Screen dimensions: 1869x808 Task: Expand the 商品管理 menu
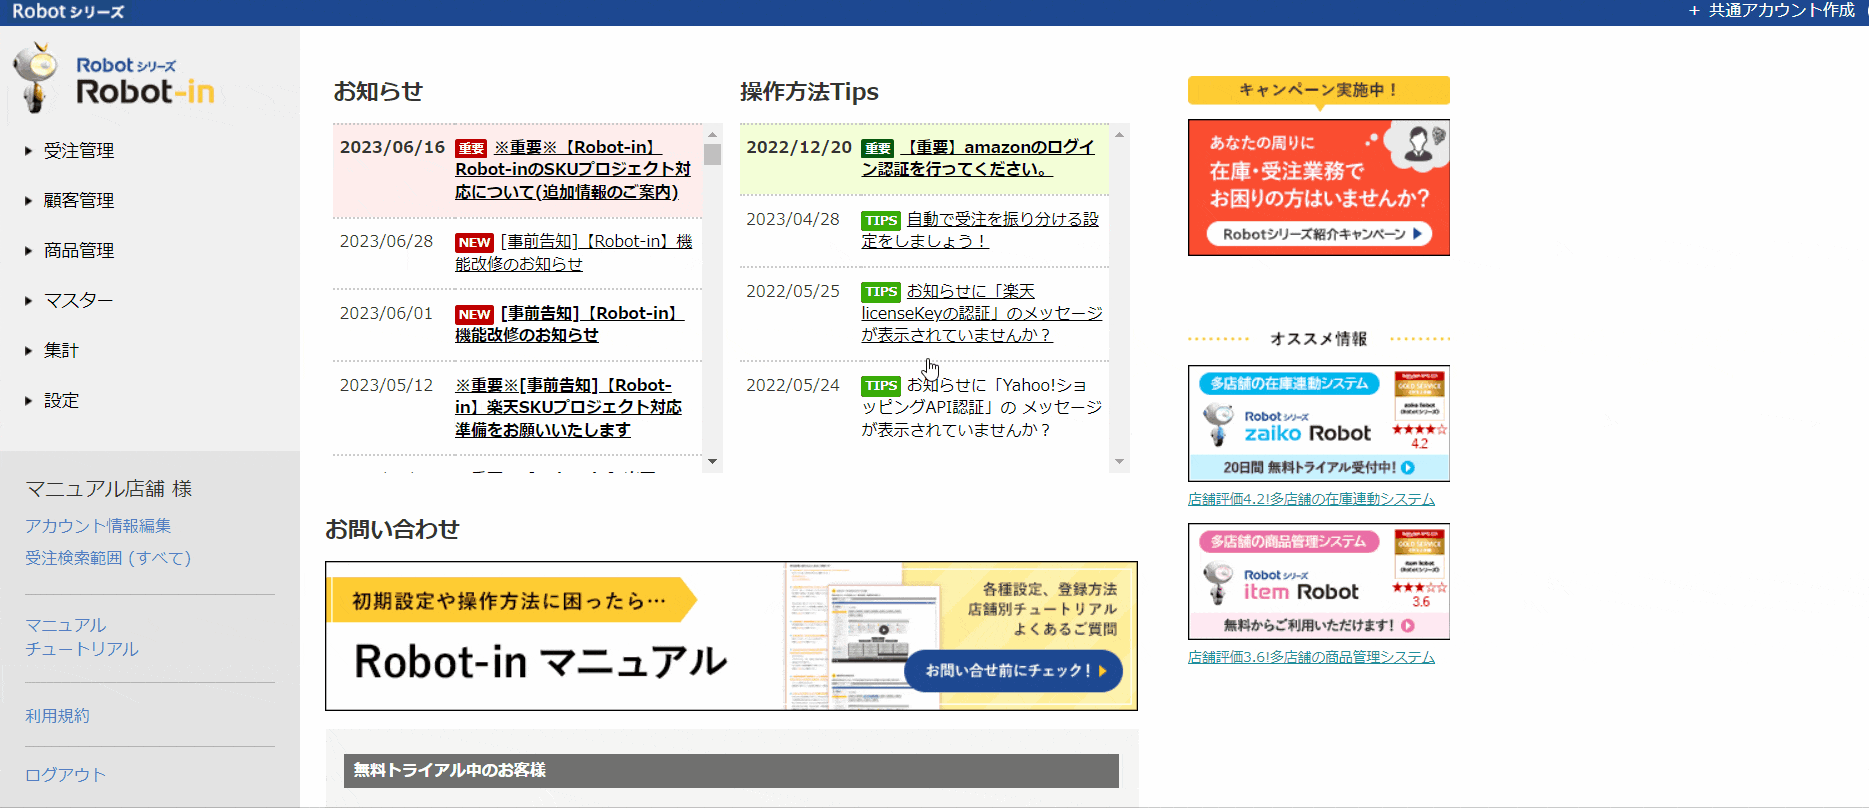tap(78, 251)
